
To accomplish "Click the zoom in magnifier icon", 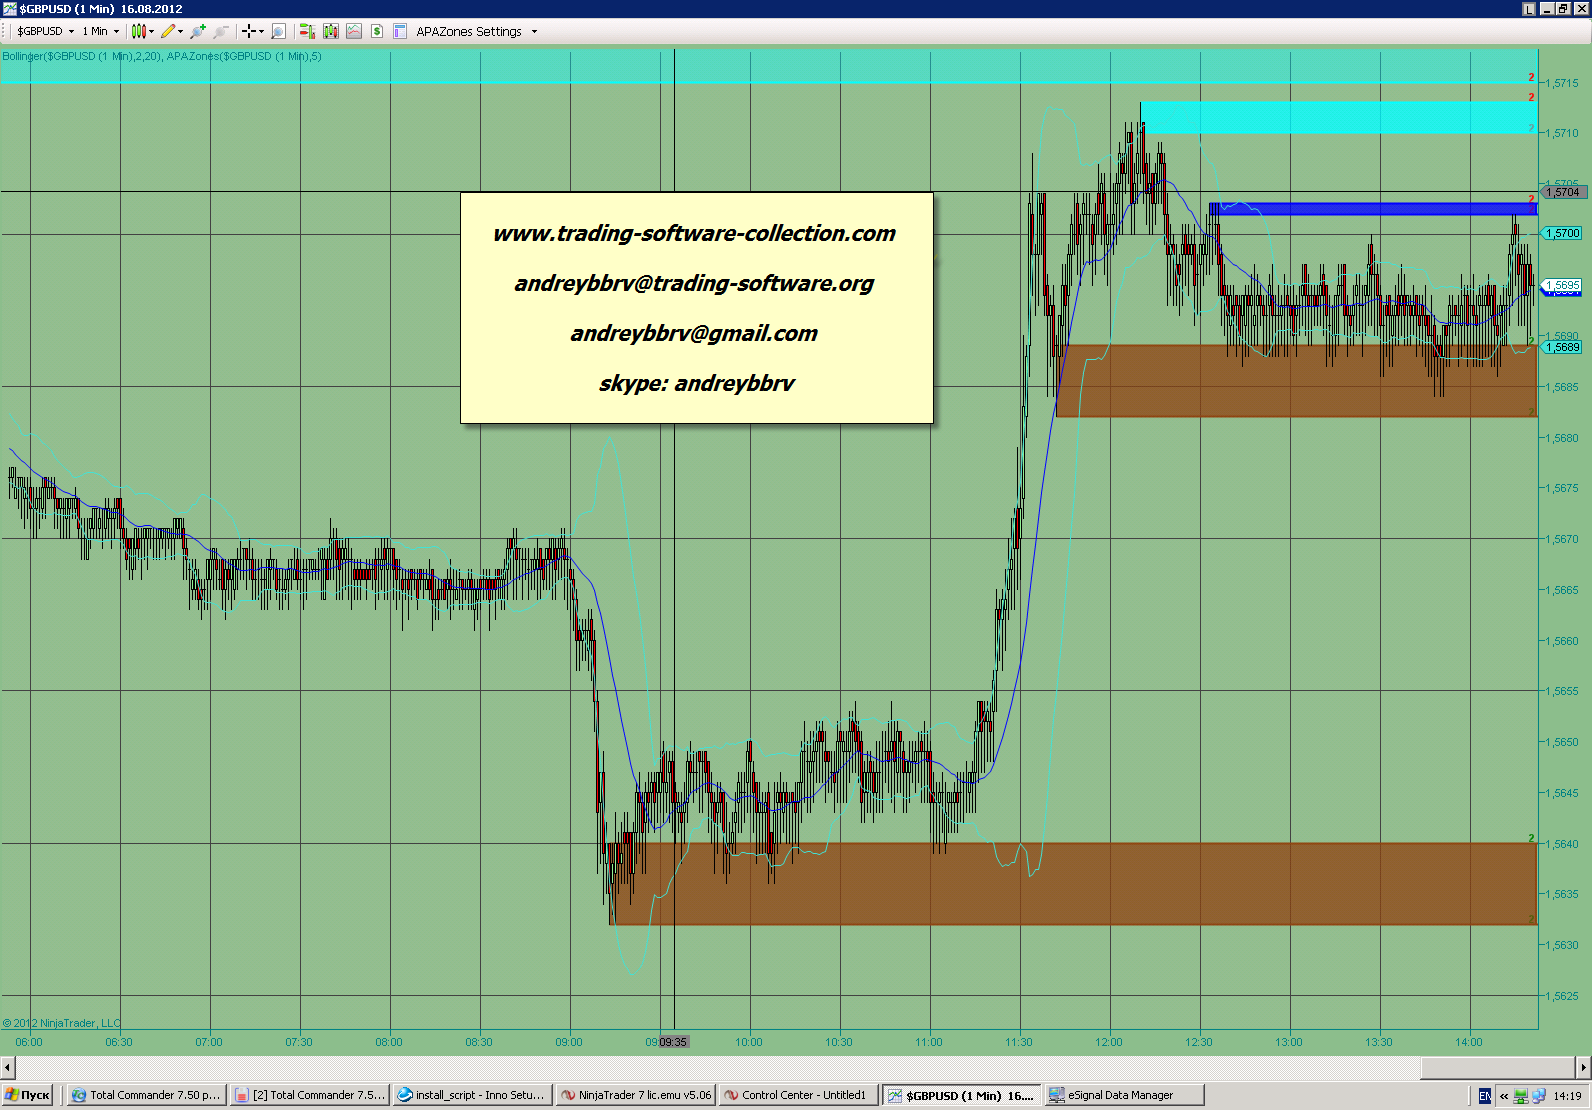I will [x=198, y=32].
